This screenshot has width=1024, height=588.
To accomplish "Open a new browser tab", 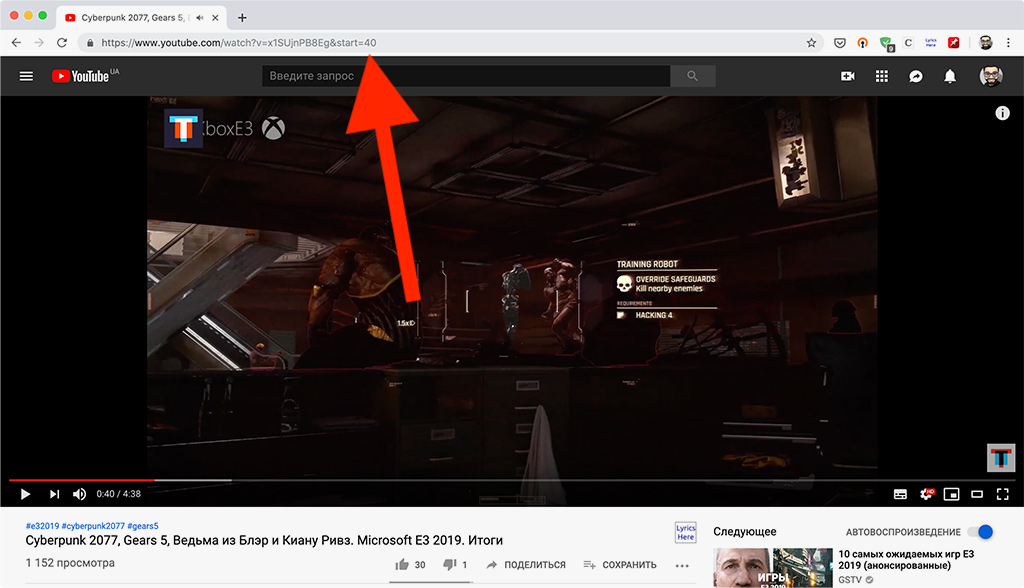I will [242, 18].
